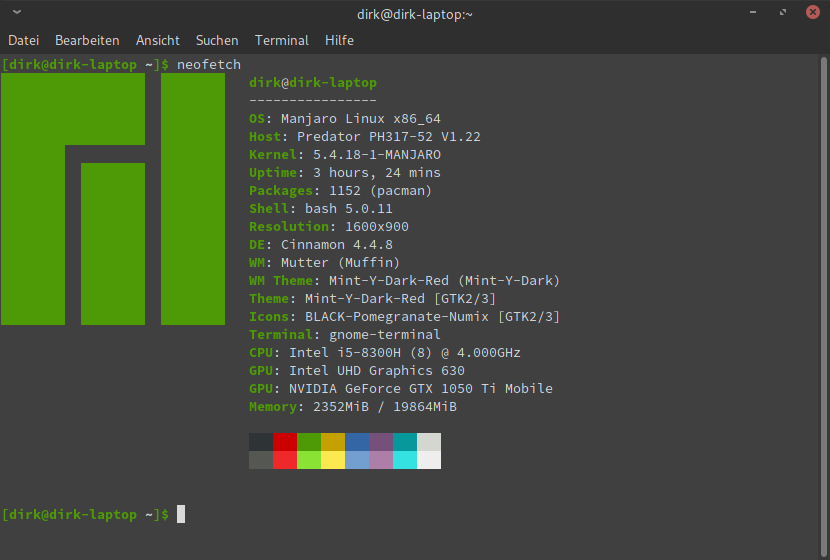The width and height of the screenshot is (830, 560).
Task: Open the Bearbeiten menu
Action: click(87, 40)
